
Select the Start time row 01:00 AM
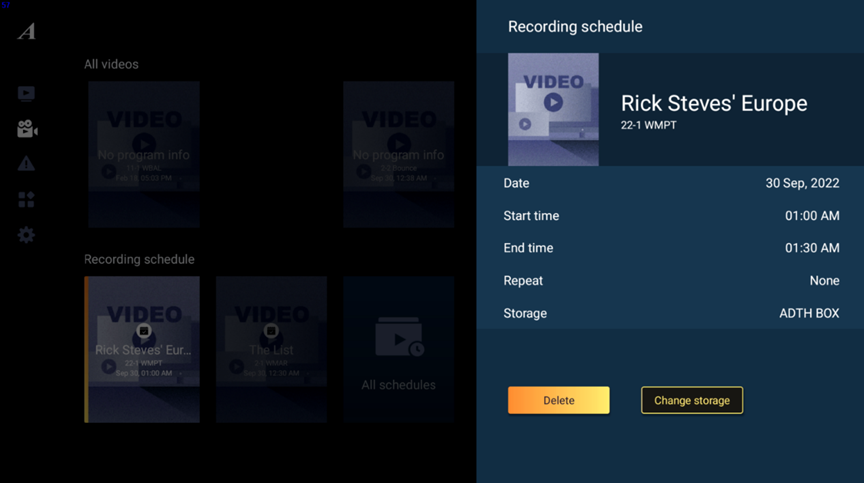[671, 216]
